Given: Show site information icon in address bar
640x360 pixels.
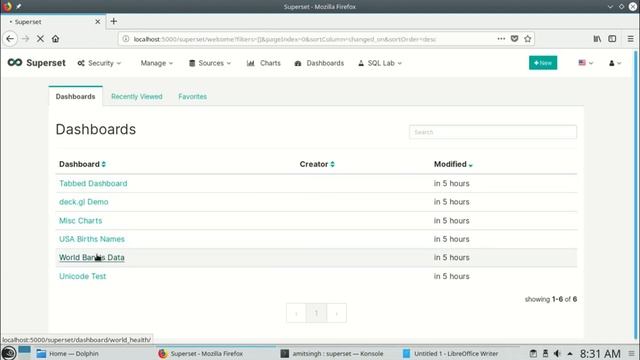Looking at the screenshot, I should (x=126, y=39).
